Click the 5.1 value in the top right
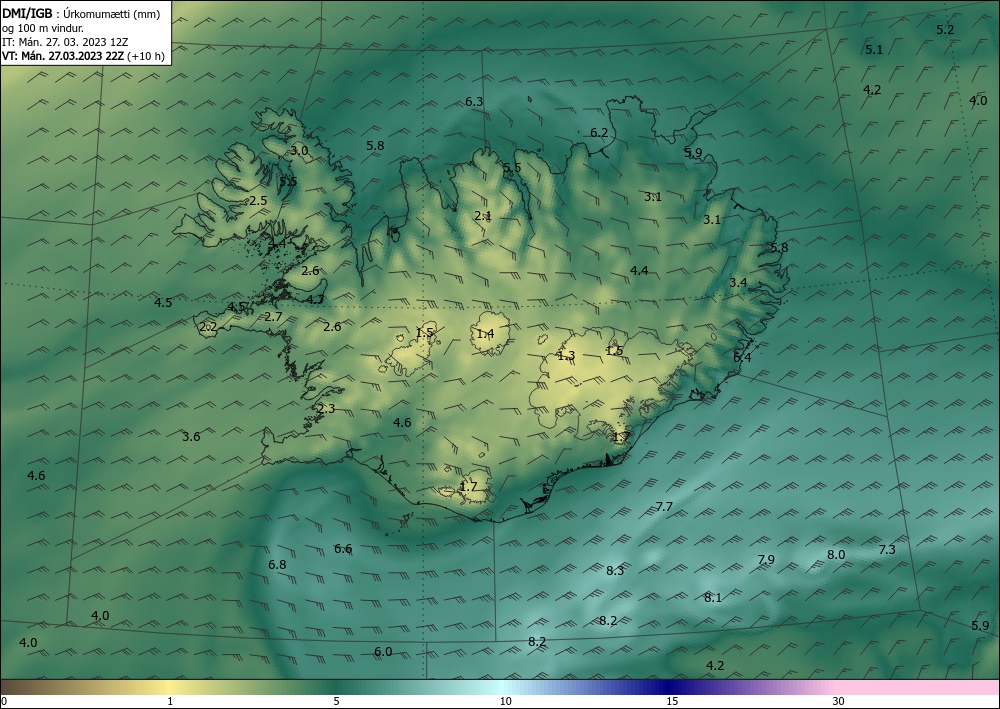Screen dimensions: 1000x709 874,49
